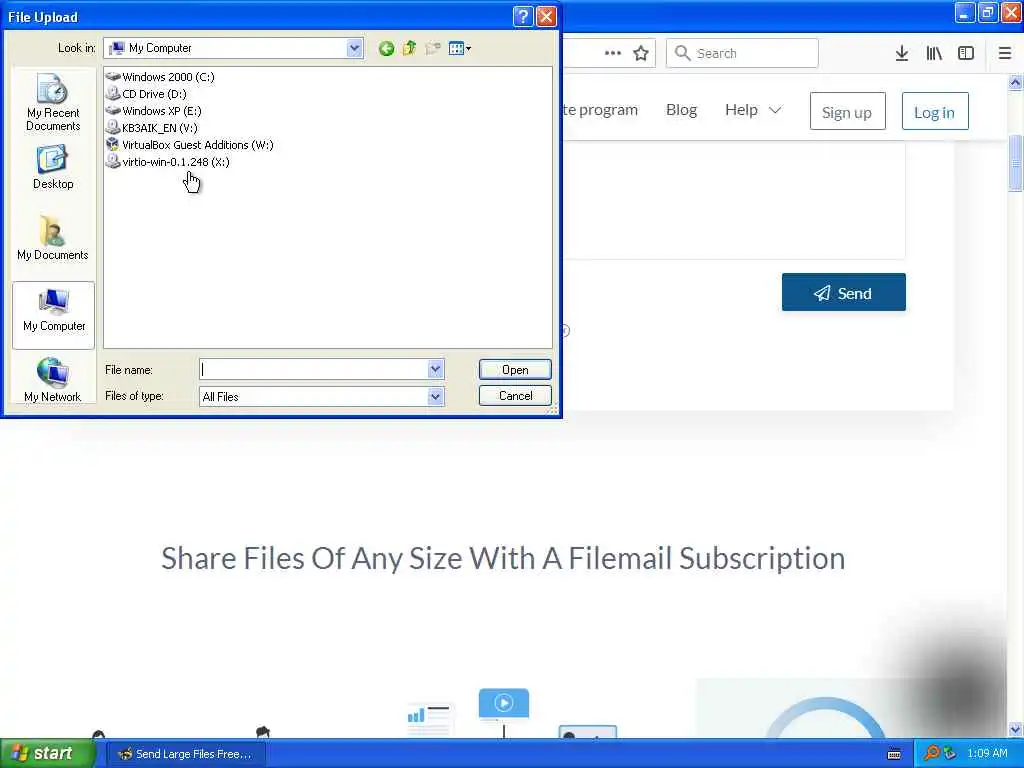Click the taskbar clock showing 1:09 AM
Viewport: 1024px width, 768px height.
coord(987,753)
